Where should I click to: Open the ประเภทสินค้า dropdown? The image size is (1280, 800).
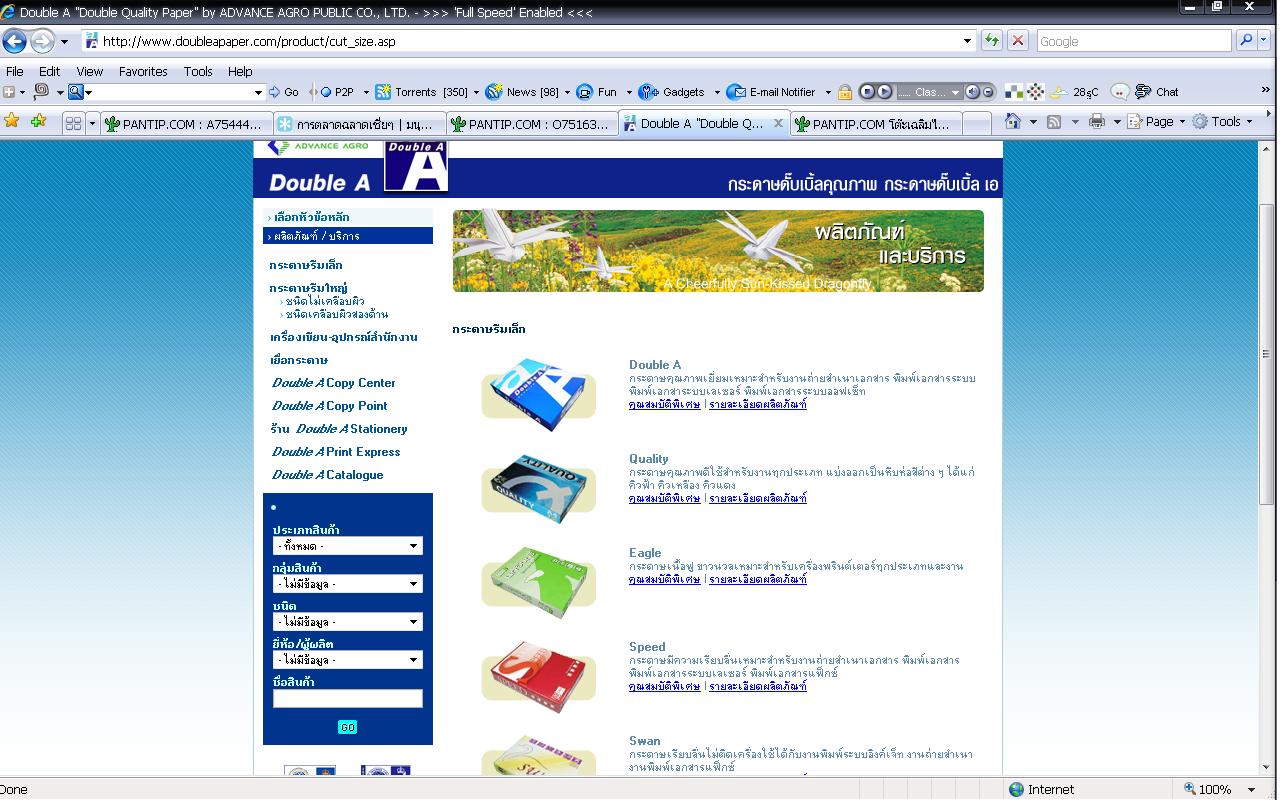pyautogui.click(x=347, y=546)
